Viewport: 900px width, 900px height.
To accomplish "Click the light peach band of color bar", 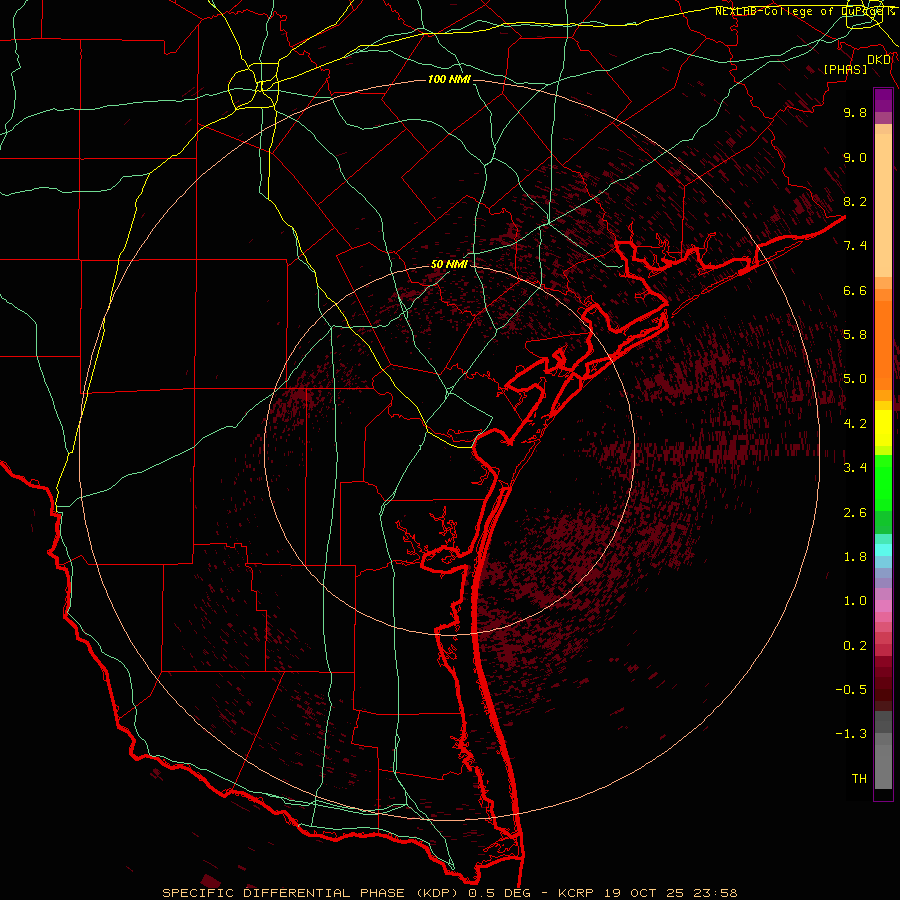I will 883,205.
